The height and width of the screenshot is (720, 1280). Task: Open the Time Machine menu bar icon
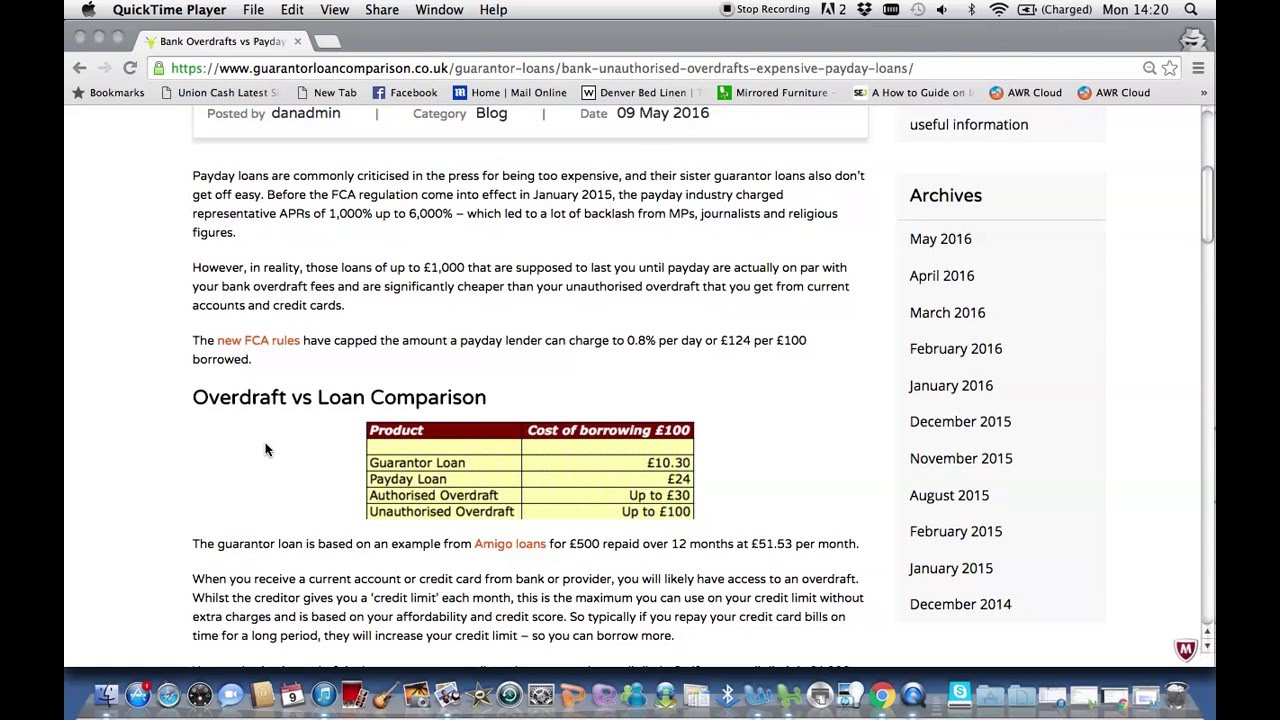918,9
